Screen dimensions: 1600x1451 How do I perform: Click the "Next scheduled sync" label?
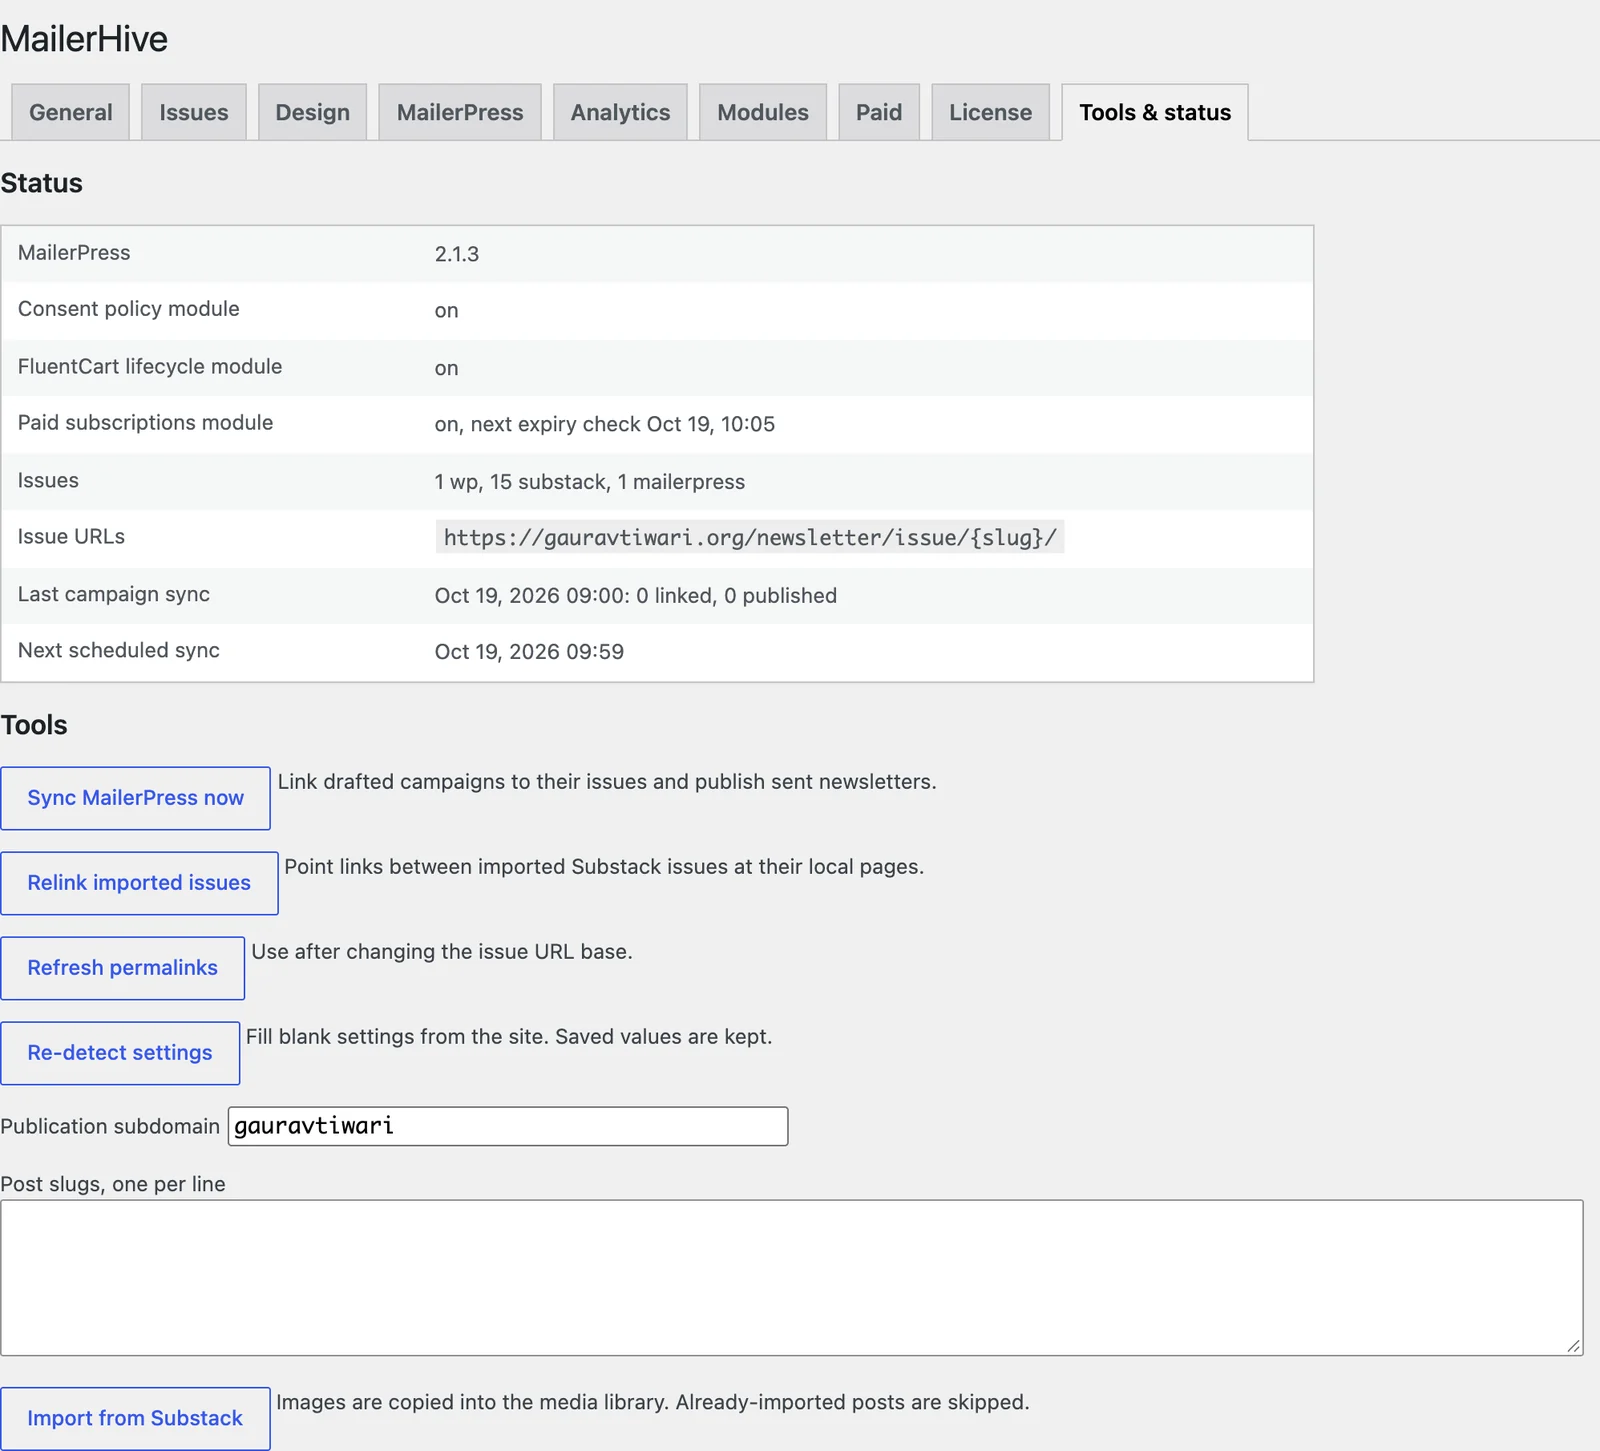click(119, 650)
